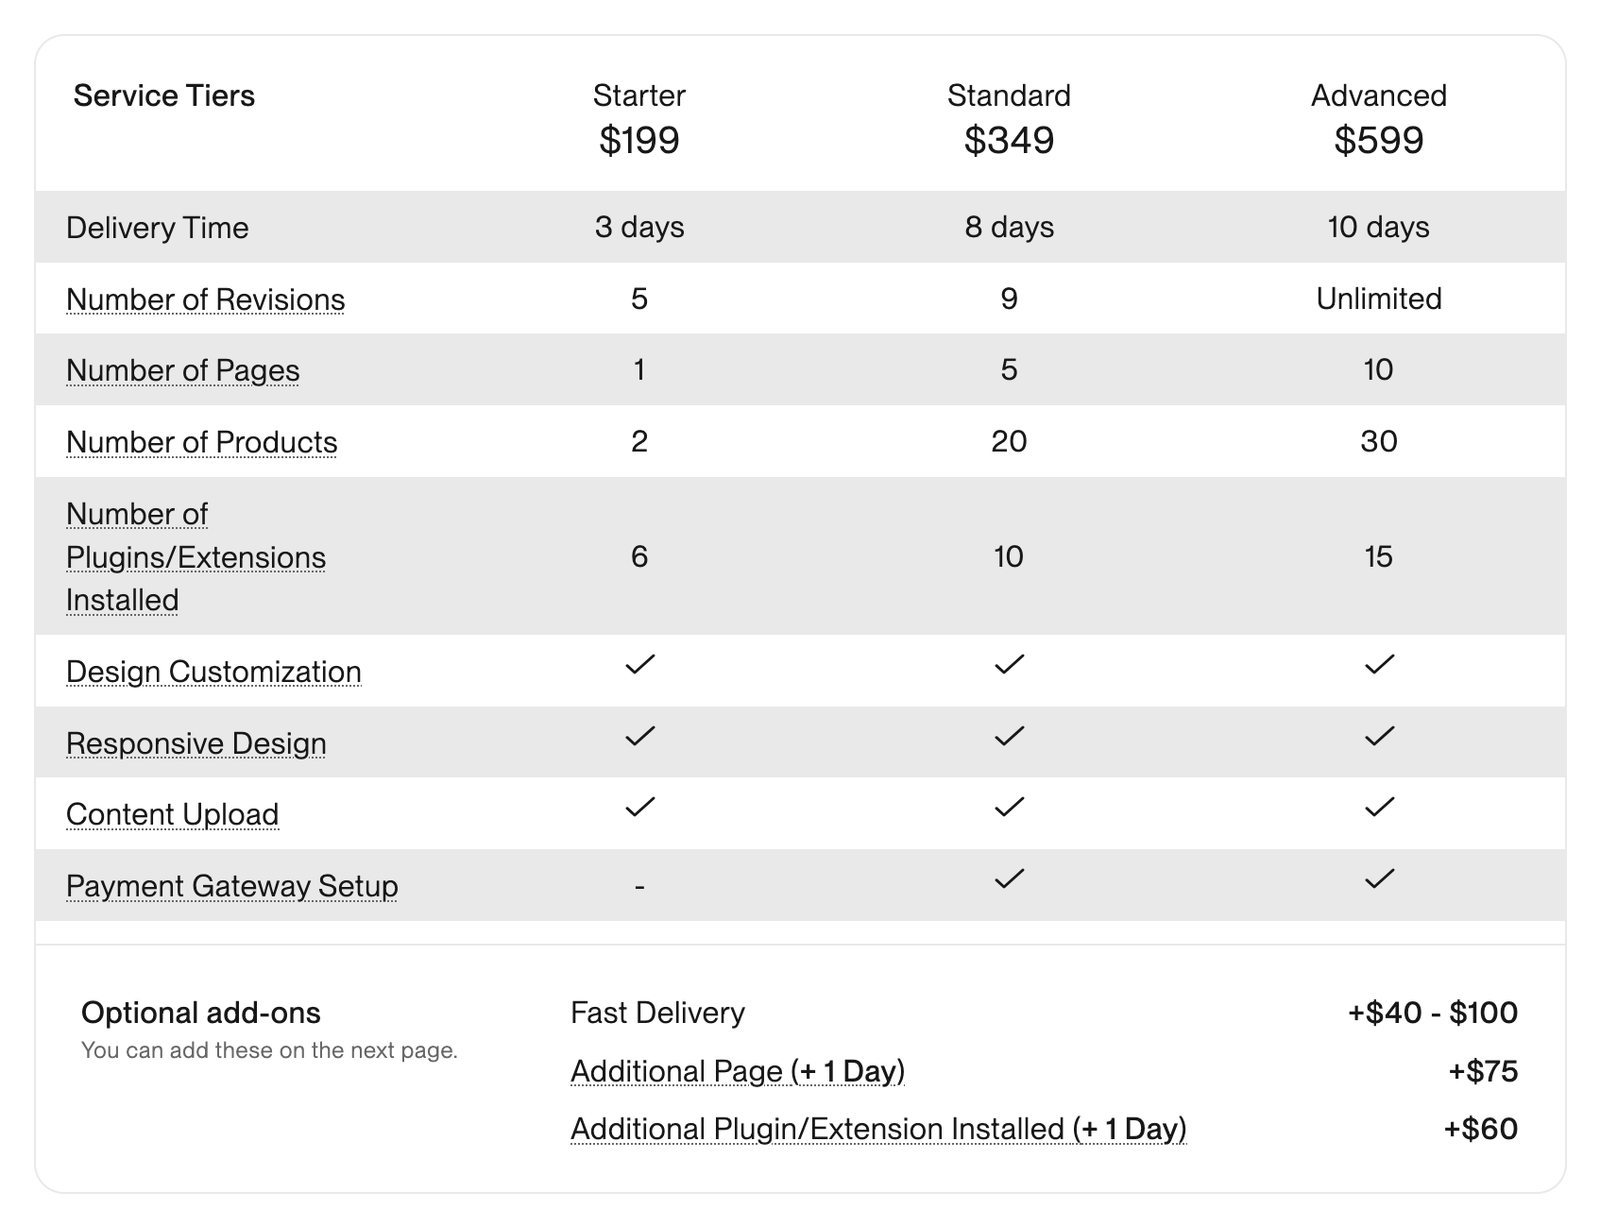Click the Starter Design Customization checkmark

coord(640,664)
